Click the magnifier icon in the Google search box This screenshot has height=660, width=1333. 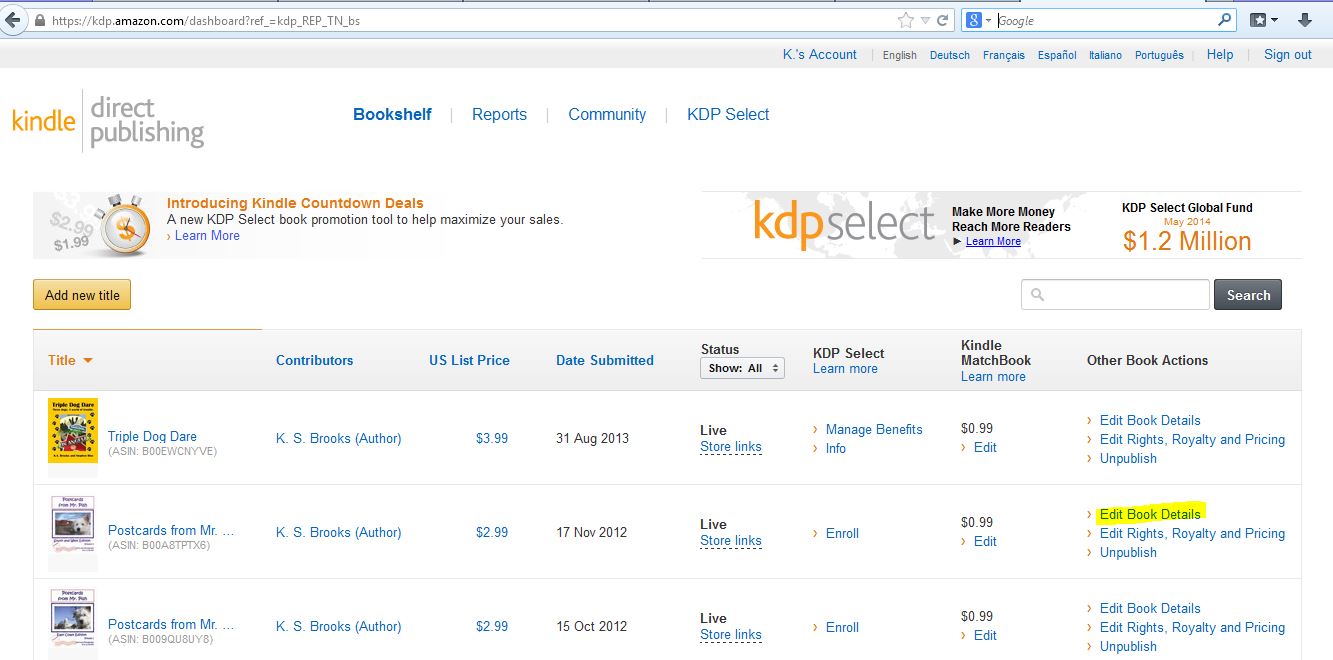tap(1224, 20)
